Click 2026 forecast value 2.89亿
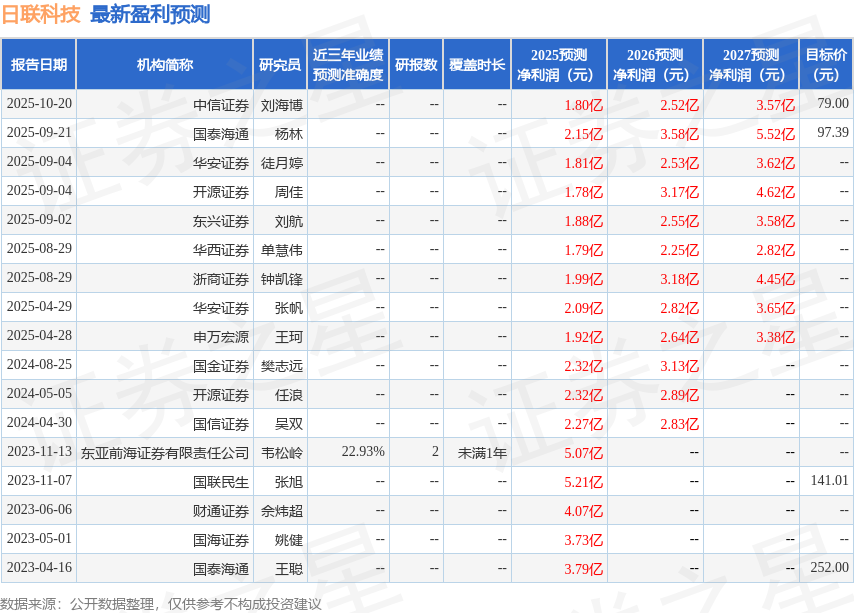 click(x=680, y=395)
